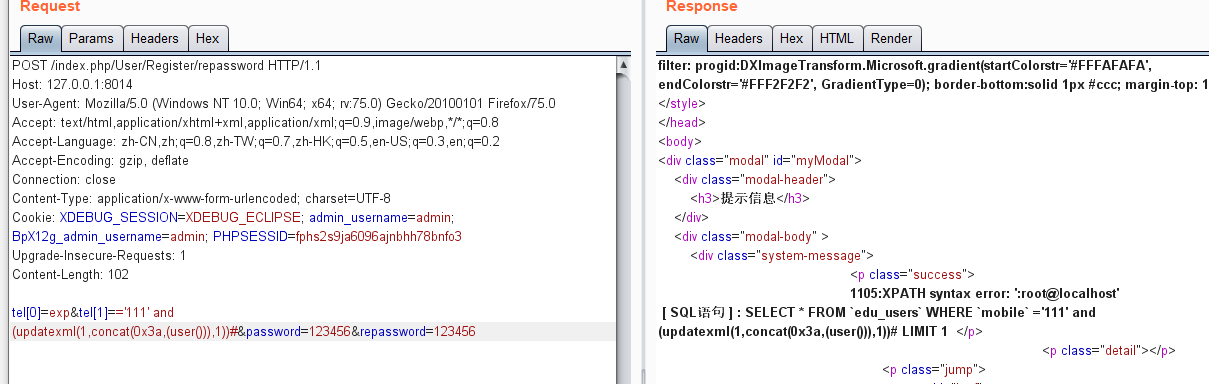Viewport: 1209px width, 384px height.
Task: Click the XDEBUG_ECLIPSE cookie value
Action: click(243, 217)
